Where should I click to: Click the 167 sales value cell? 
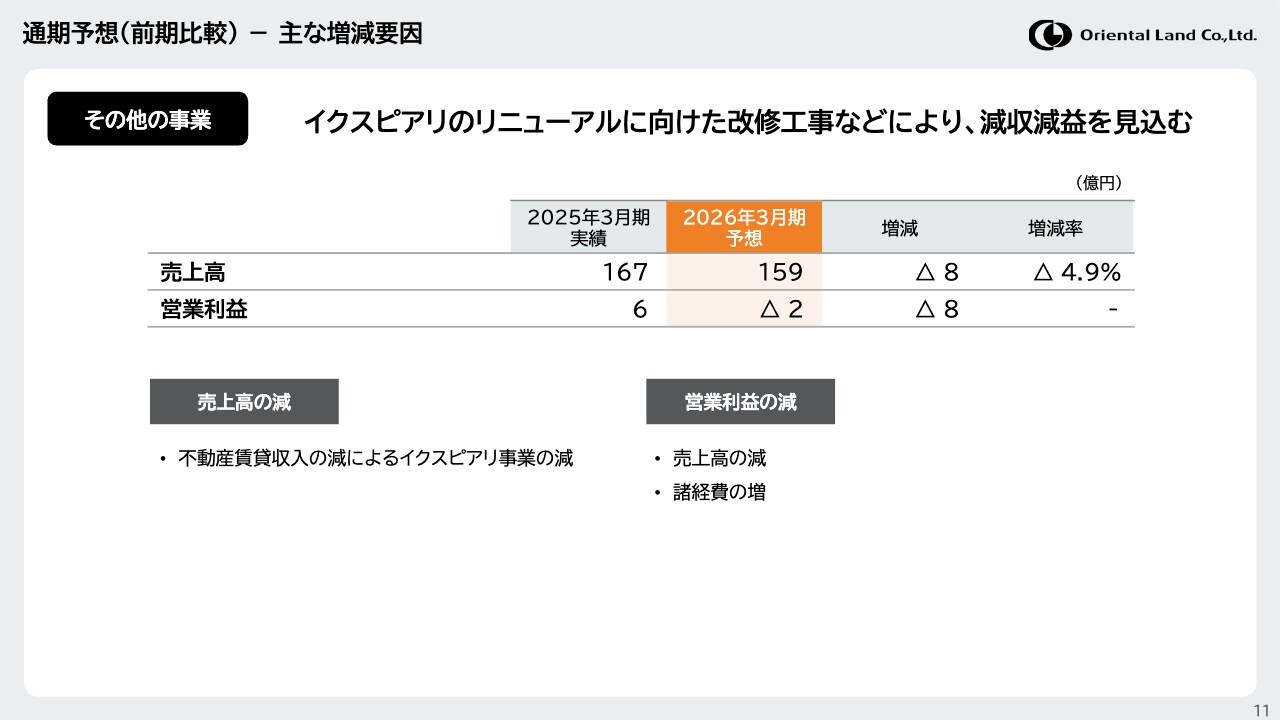click(x=625, y=272)
